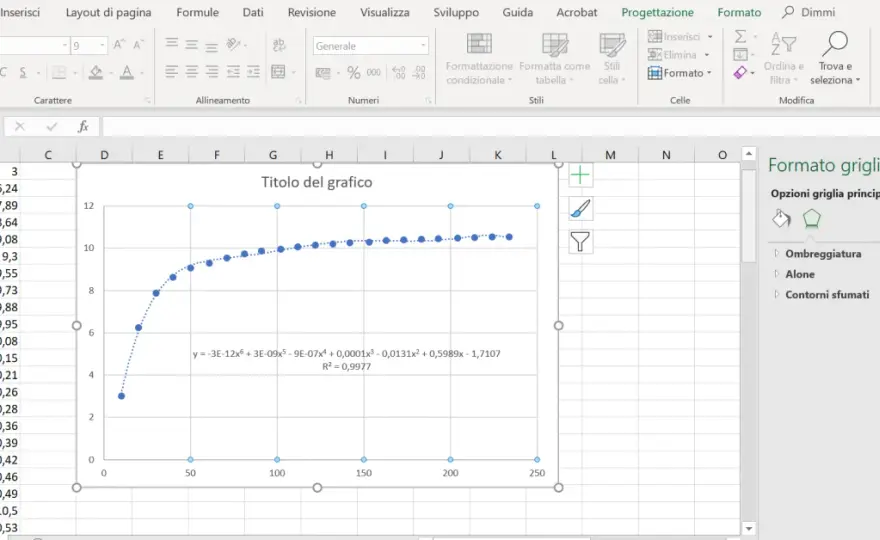Click the insert function fx button

pyautogui.click(x=83, y=127)
